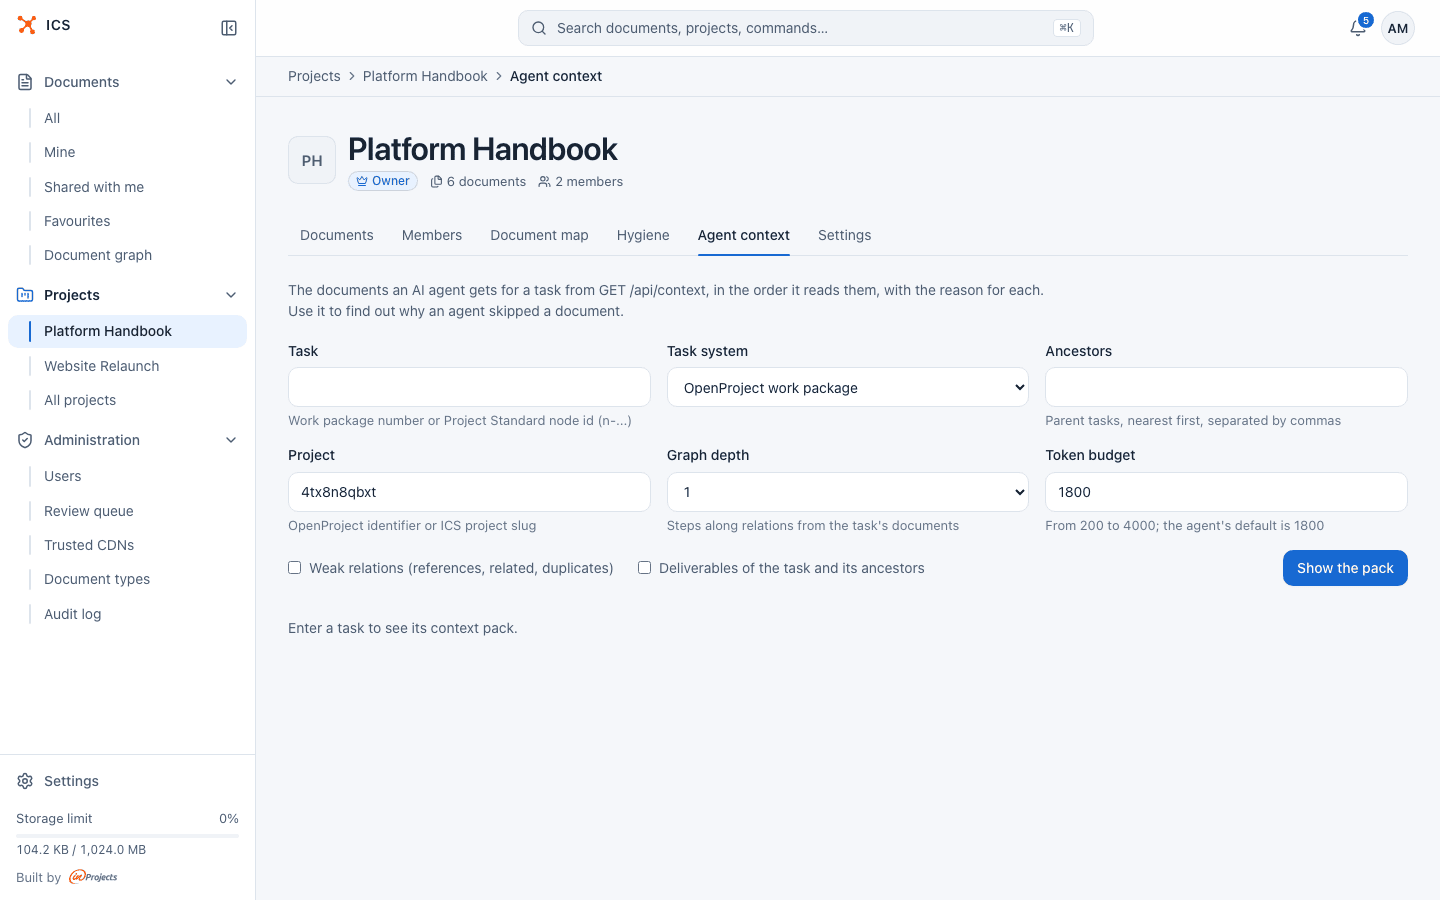Click the 2 members people icon
This screenshot has width=1440, height=900.
click(544, 182)
